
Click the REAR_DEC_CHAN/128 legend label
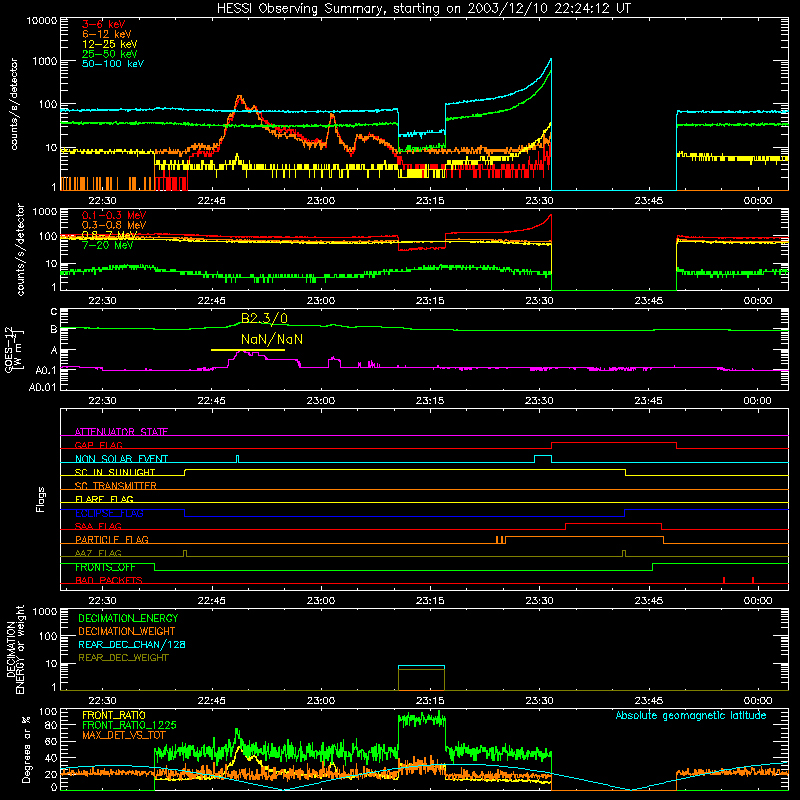(132, 644)
